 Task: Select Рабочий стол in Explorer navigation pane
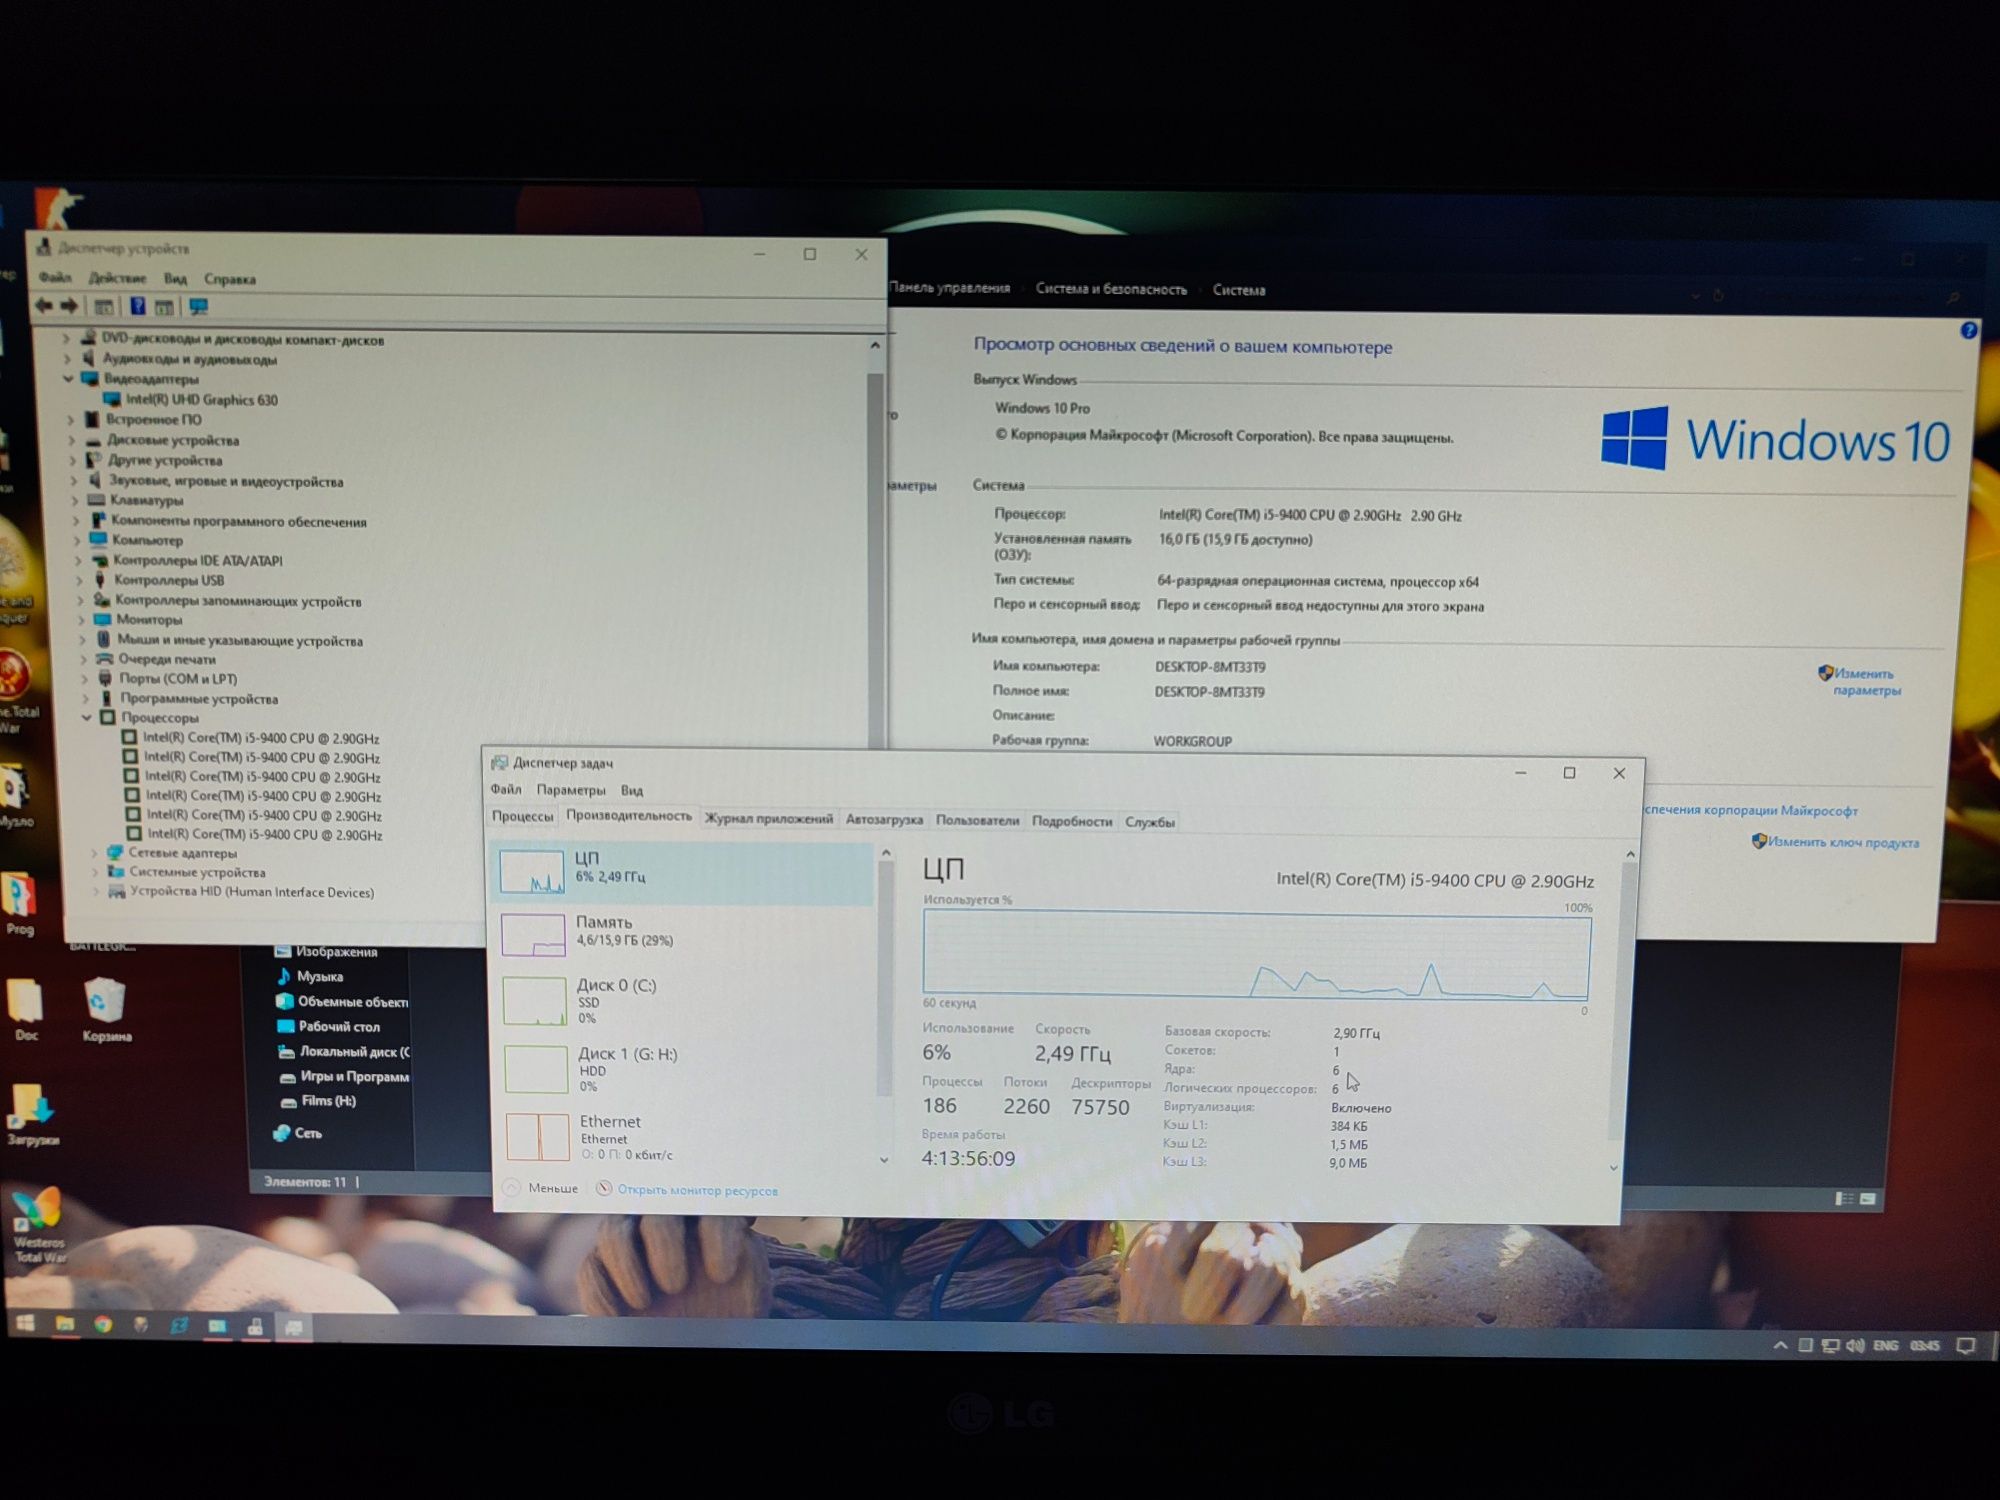pyautogui.click(x=329, y=1026)
